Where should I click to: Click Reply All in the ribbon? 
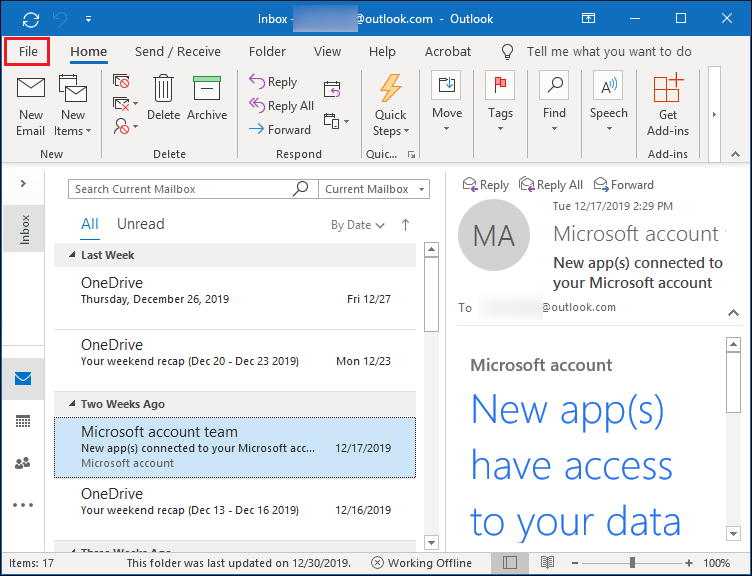coord(282,106)
